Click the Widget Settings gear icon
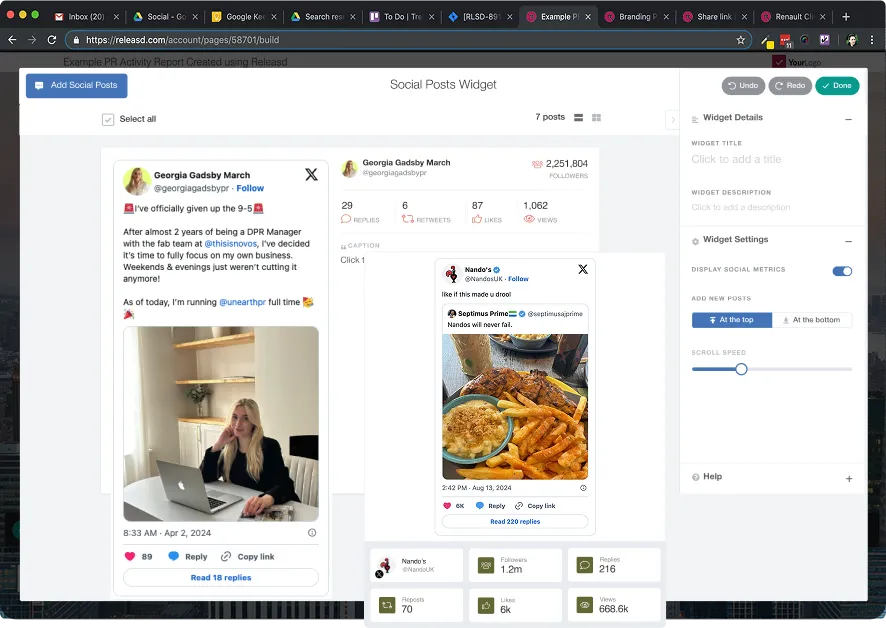 [694, 240]
